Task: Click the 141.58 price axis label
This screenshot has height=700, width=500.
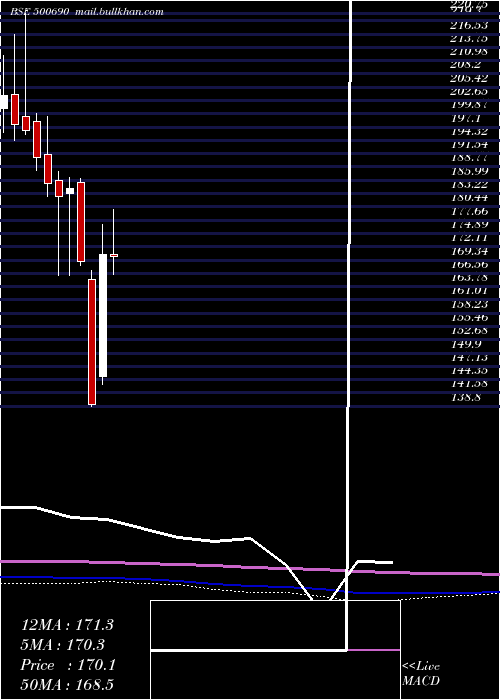Action: [x=469, y=383]
